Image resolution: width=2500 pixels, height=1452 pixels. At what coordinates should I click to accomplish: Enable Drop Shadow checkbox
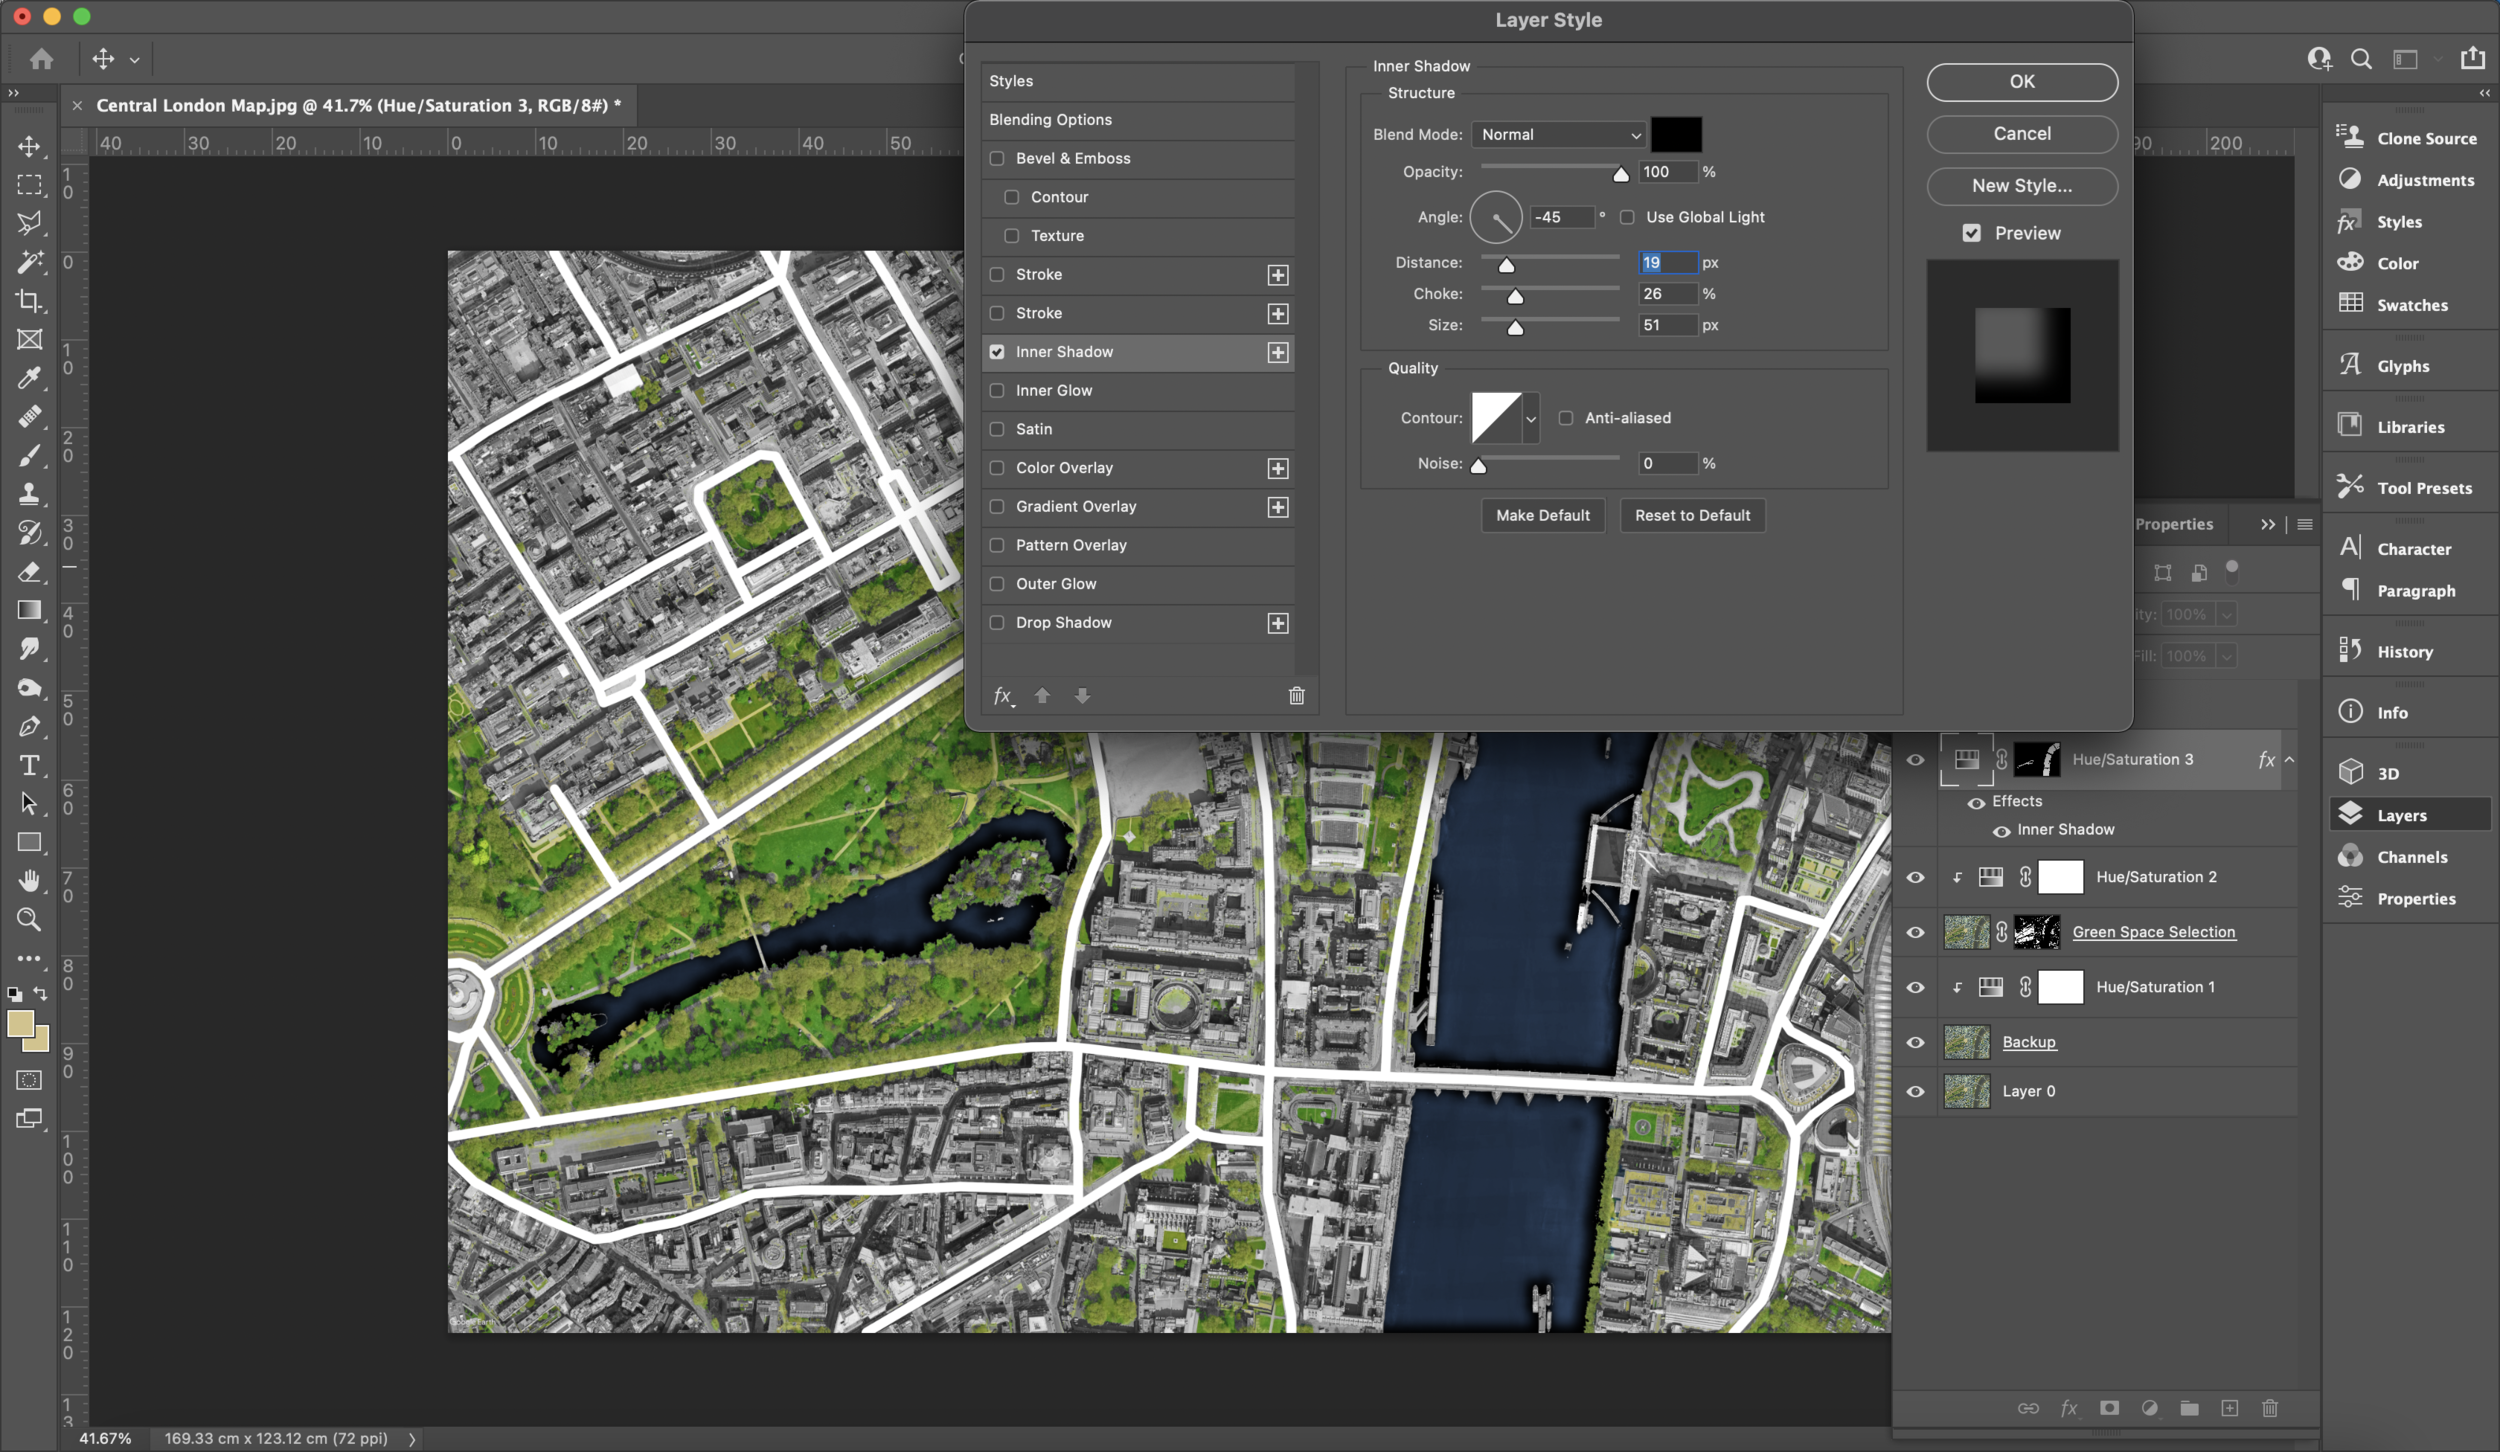[997, 622]
